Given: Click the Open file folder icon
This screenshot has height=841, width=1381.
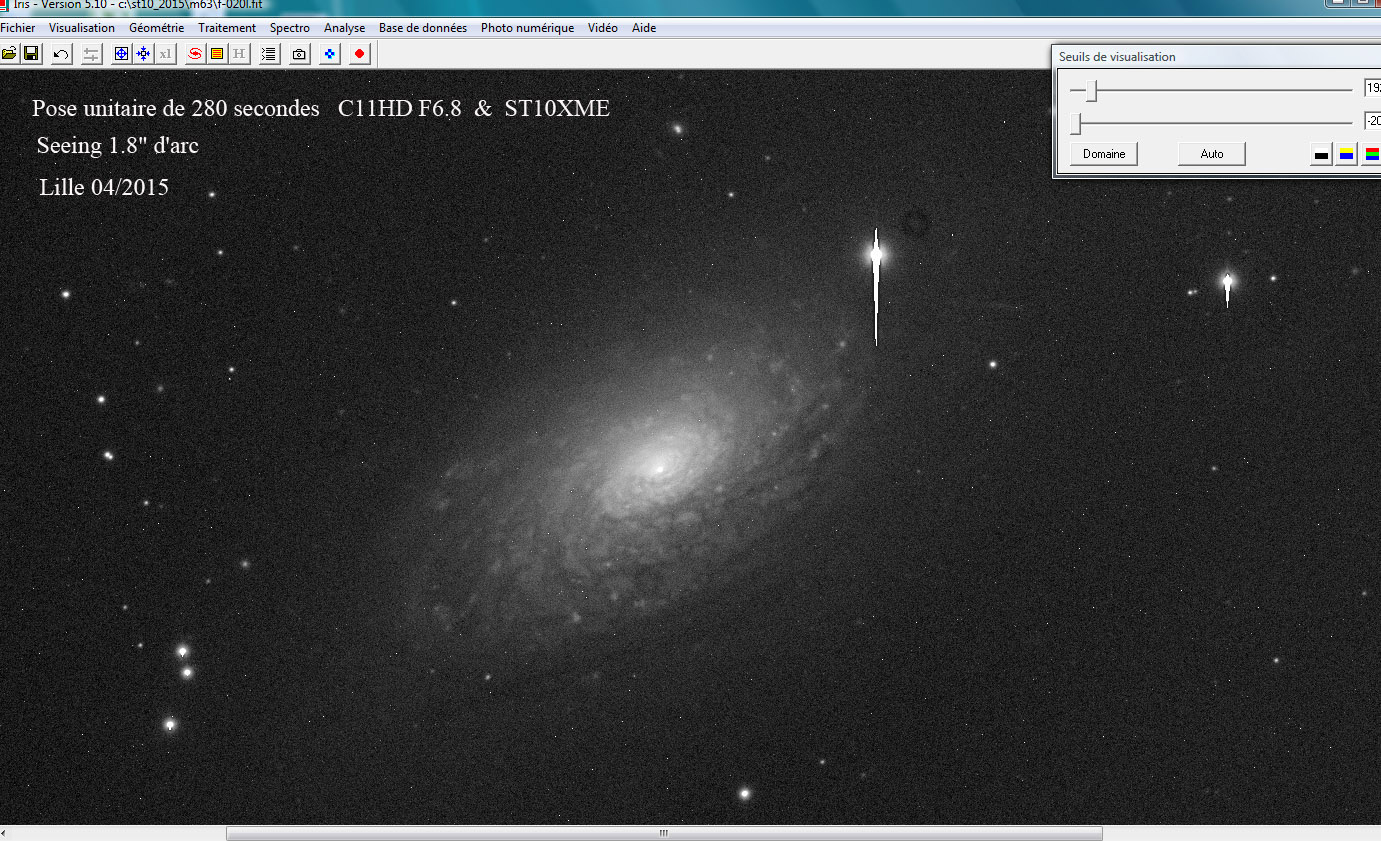Looking at the screenshot, I should click(x=9, y=53).
